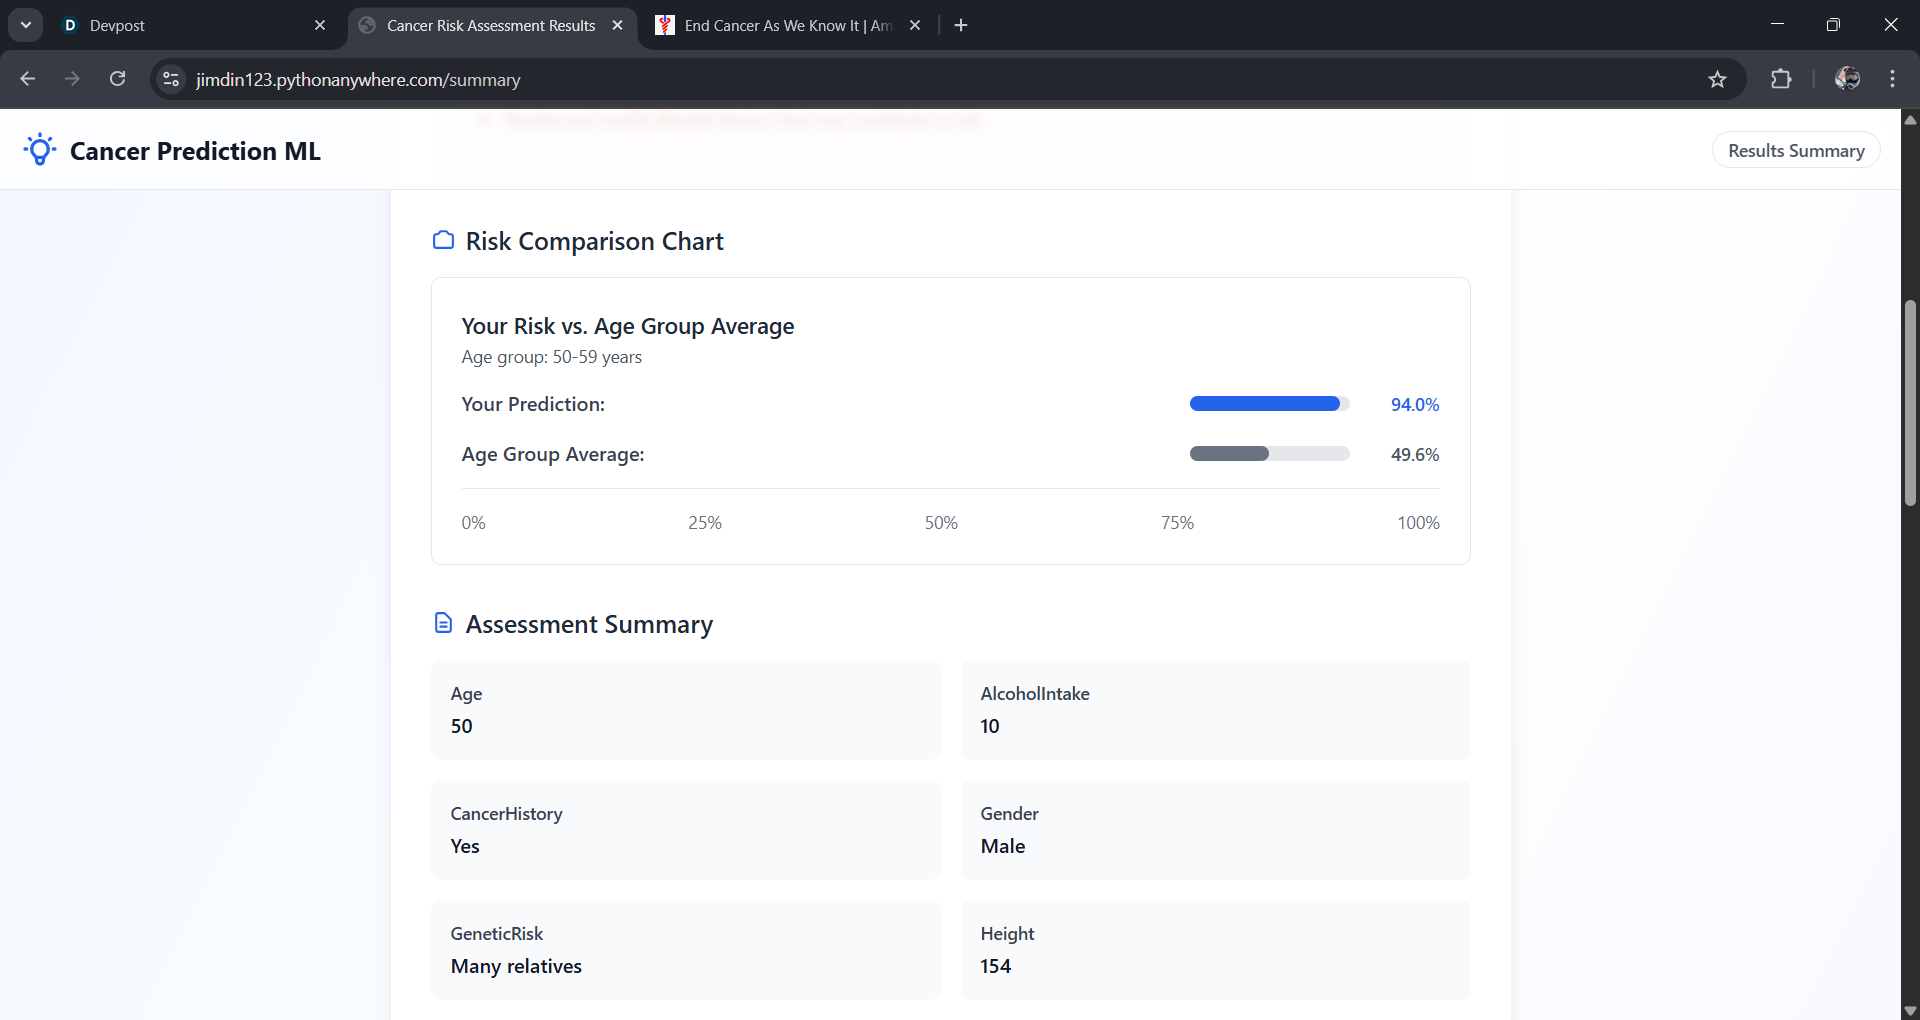This screenshot has width=1920, height=1020.
Task: Click the Cancer Prediction ML lightbulb logo
Action: pos(40,150)
